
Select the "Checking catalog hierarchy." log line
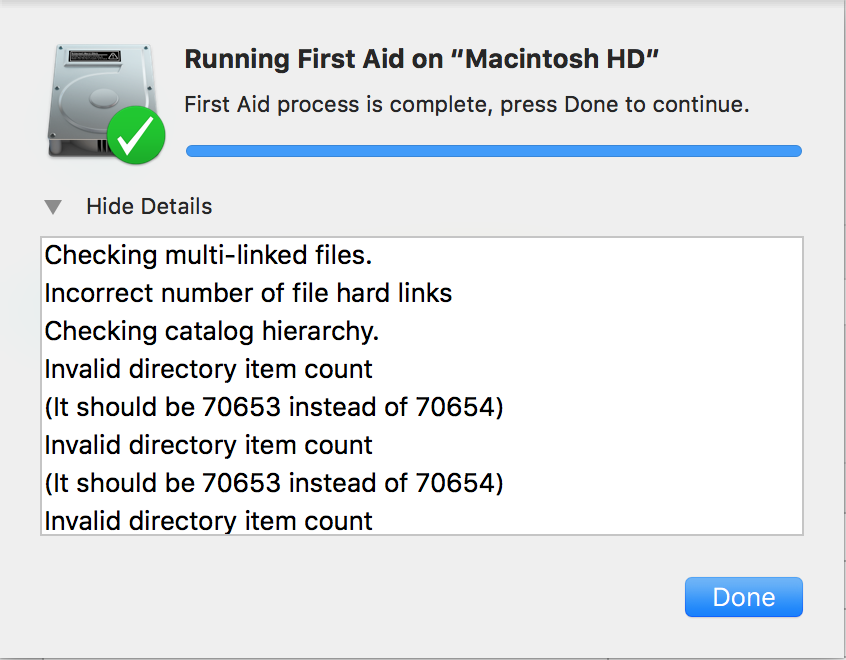tap(212, 331)
